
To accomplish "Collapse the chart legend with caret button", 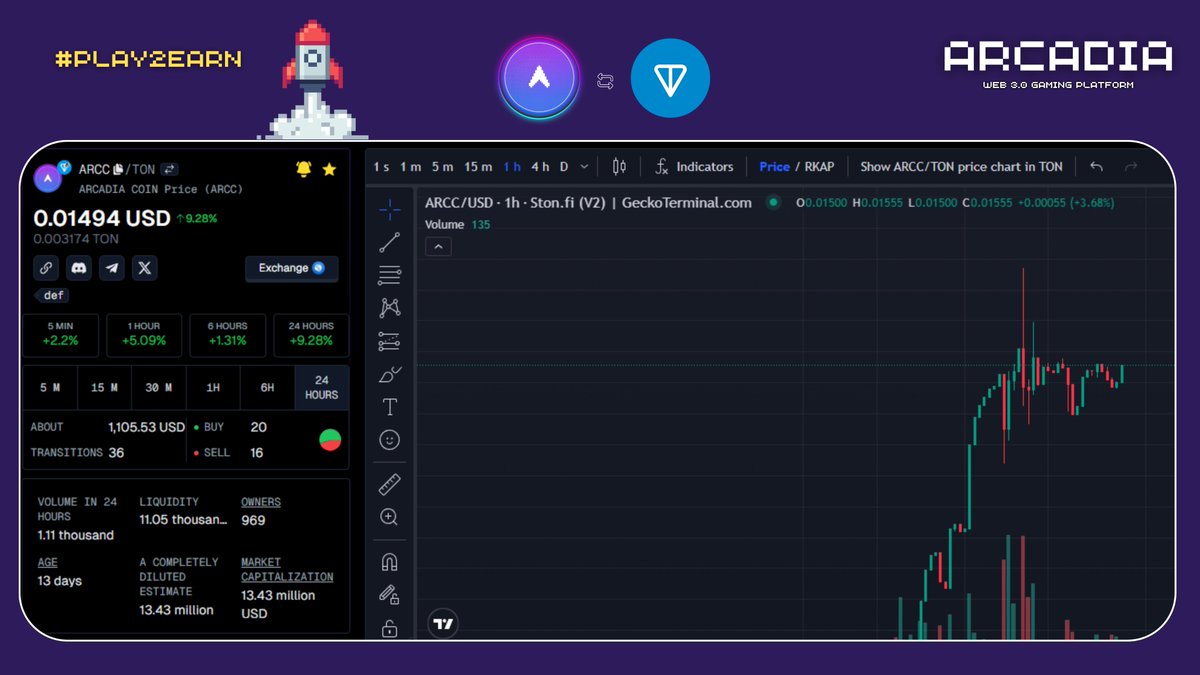I will tap(438, 246).
